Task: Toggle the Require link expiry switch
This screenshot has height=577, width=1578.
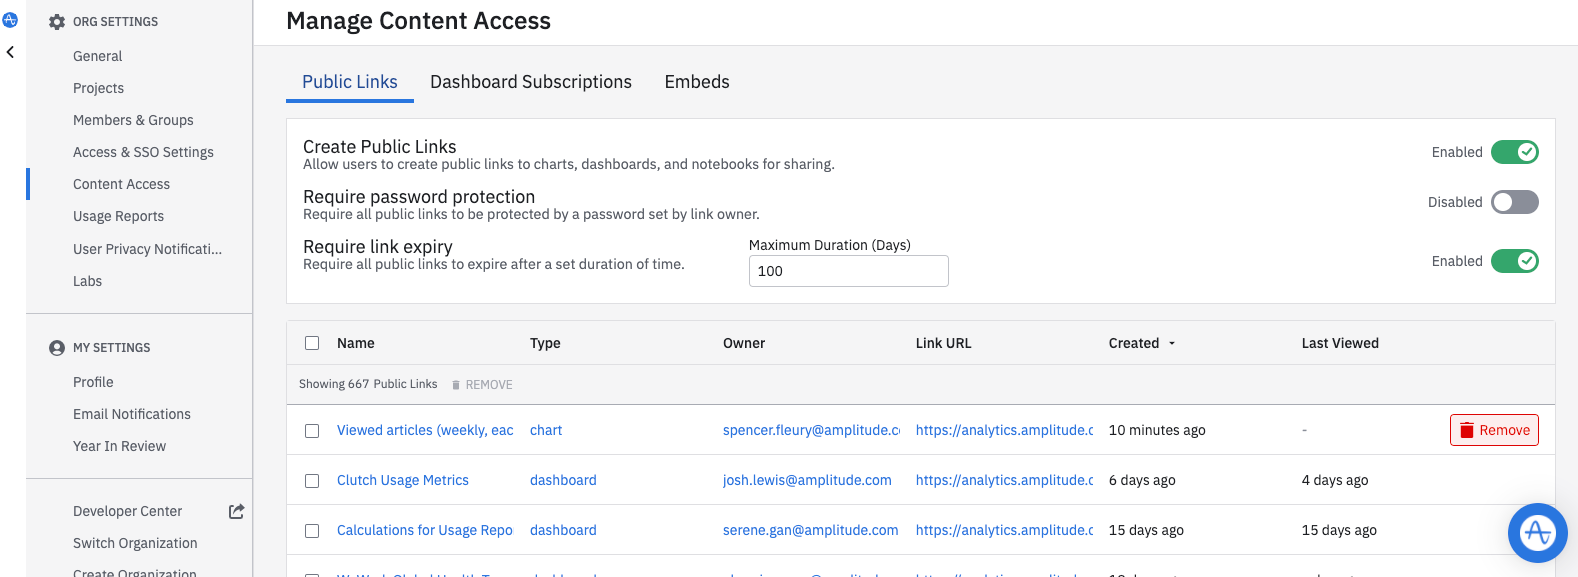Action: (x=1514, y=261)
